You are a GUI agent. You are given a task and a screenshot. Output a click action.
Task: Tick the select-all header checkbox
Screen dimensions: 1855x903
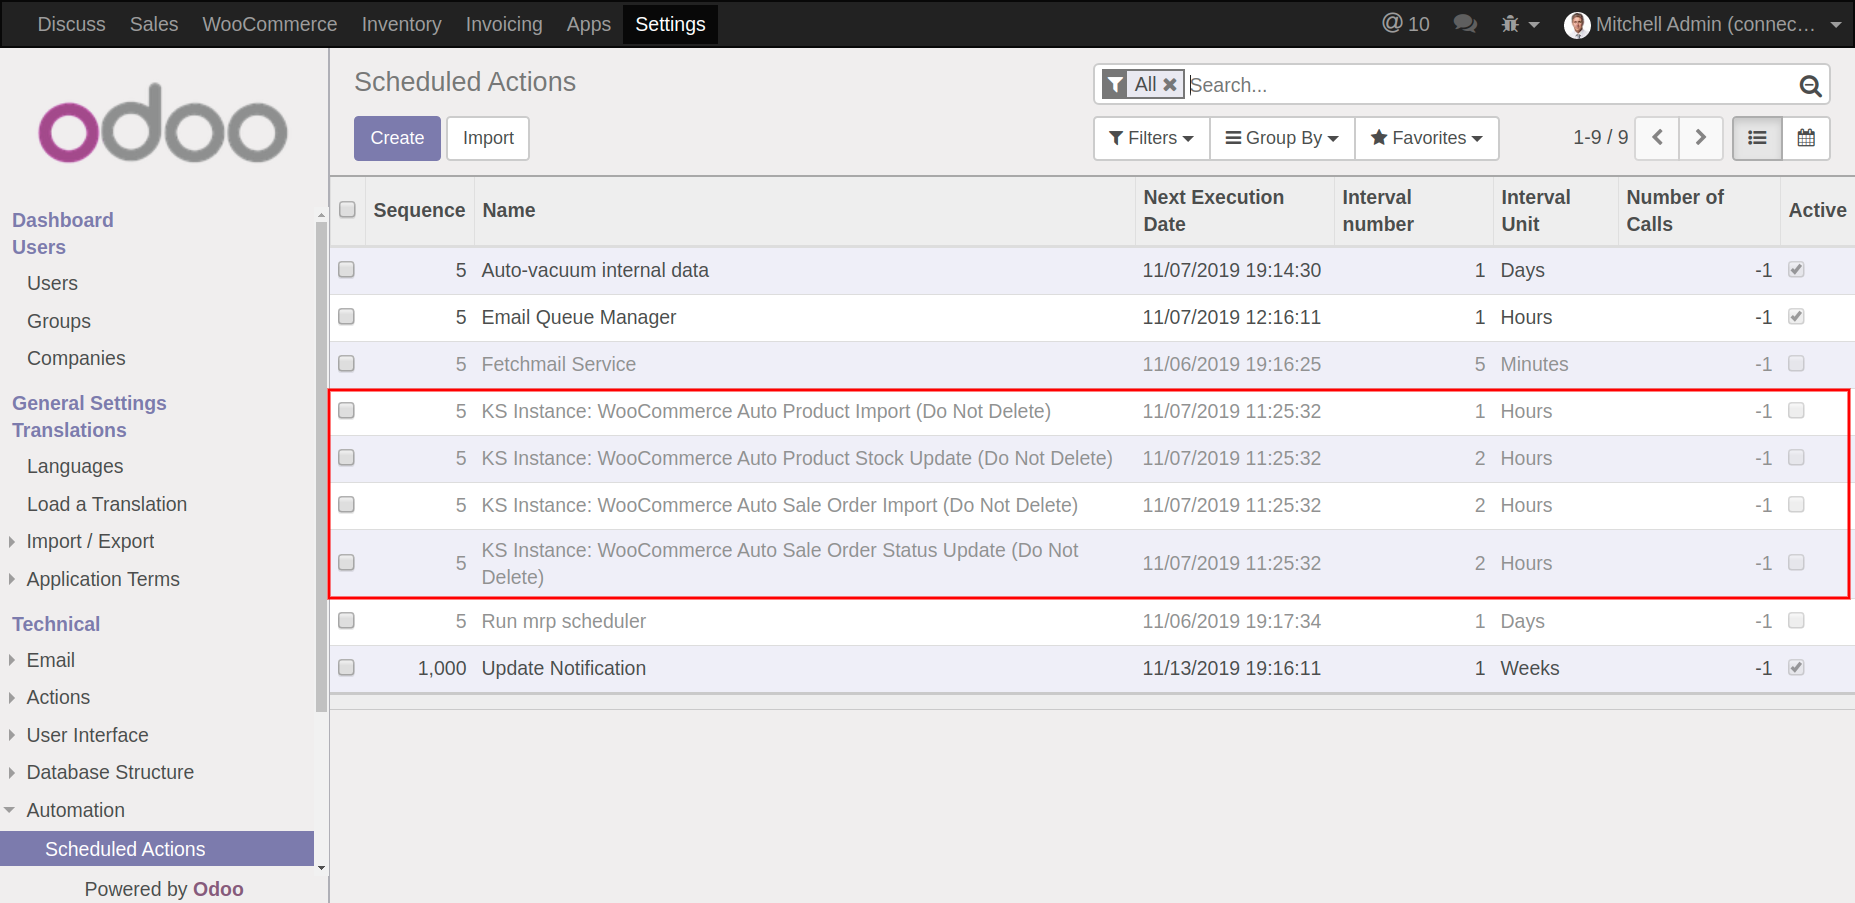point(347,210)
